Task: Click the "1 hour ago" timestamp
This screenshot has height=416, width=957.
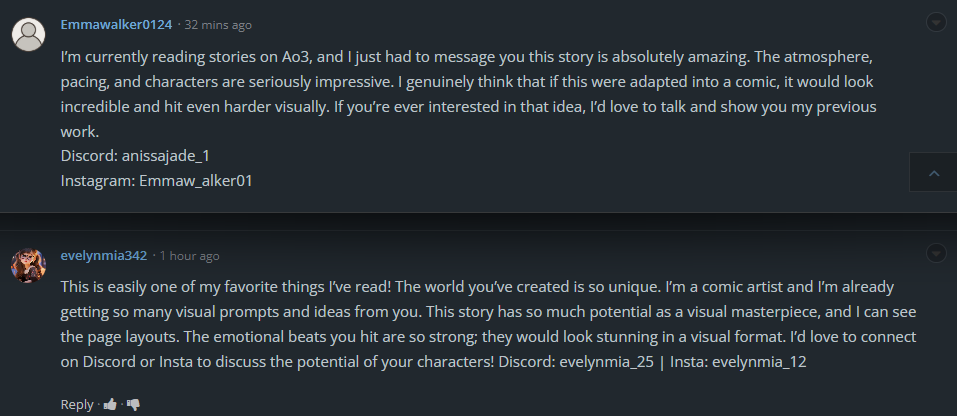Action: [x=189, y=256]
